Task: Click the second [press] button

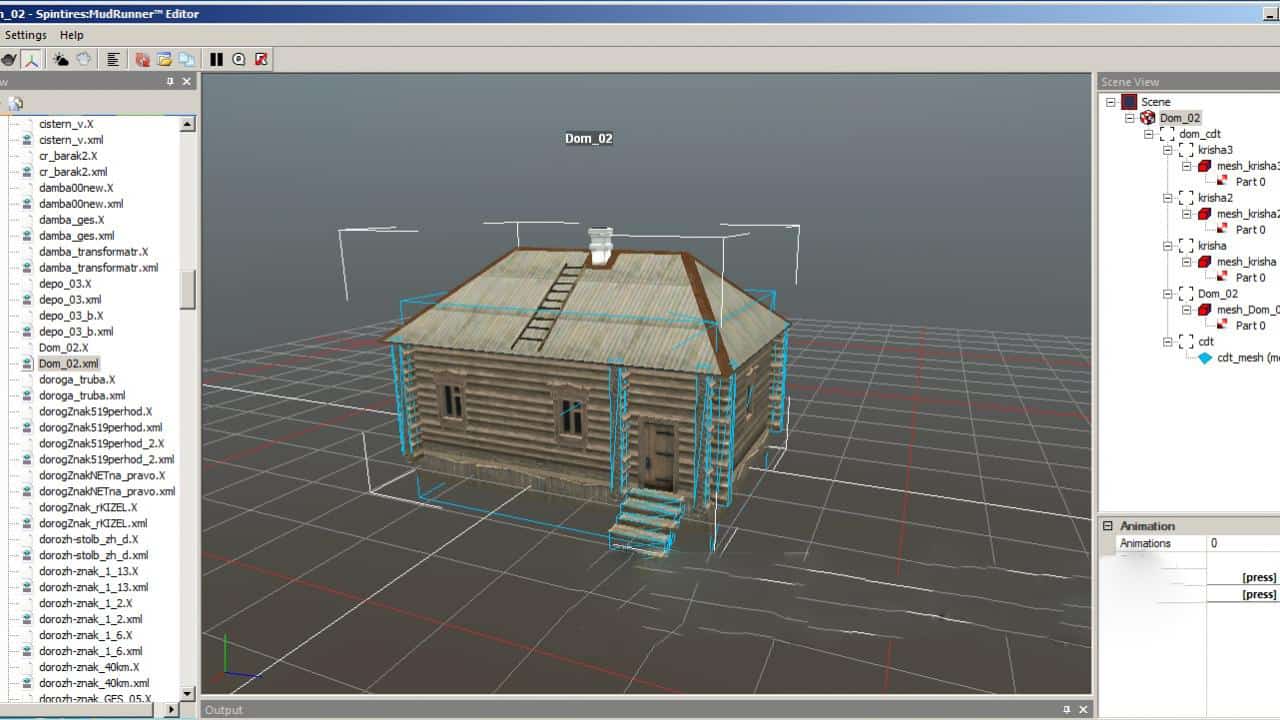Action: coord(1258,594)
